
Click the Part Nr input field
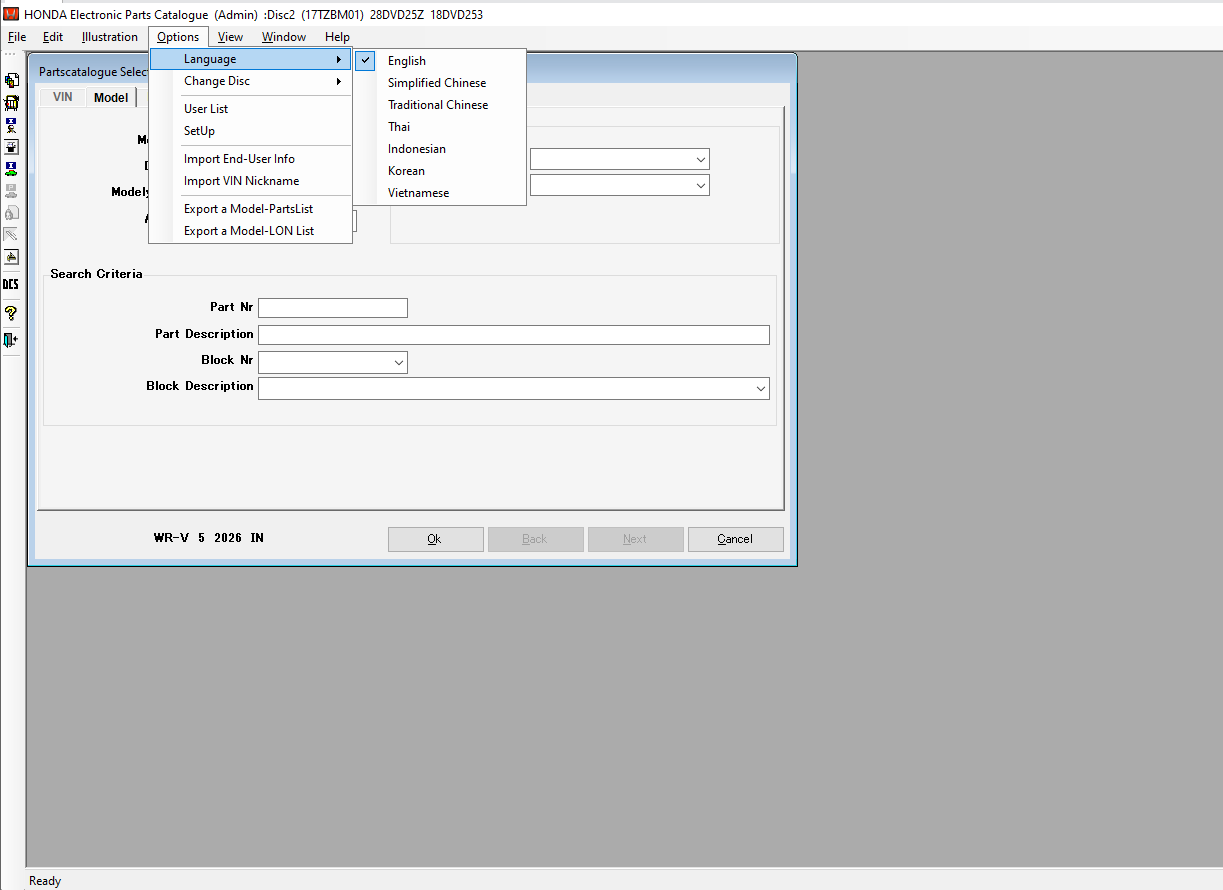(333, 308)
